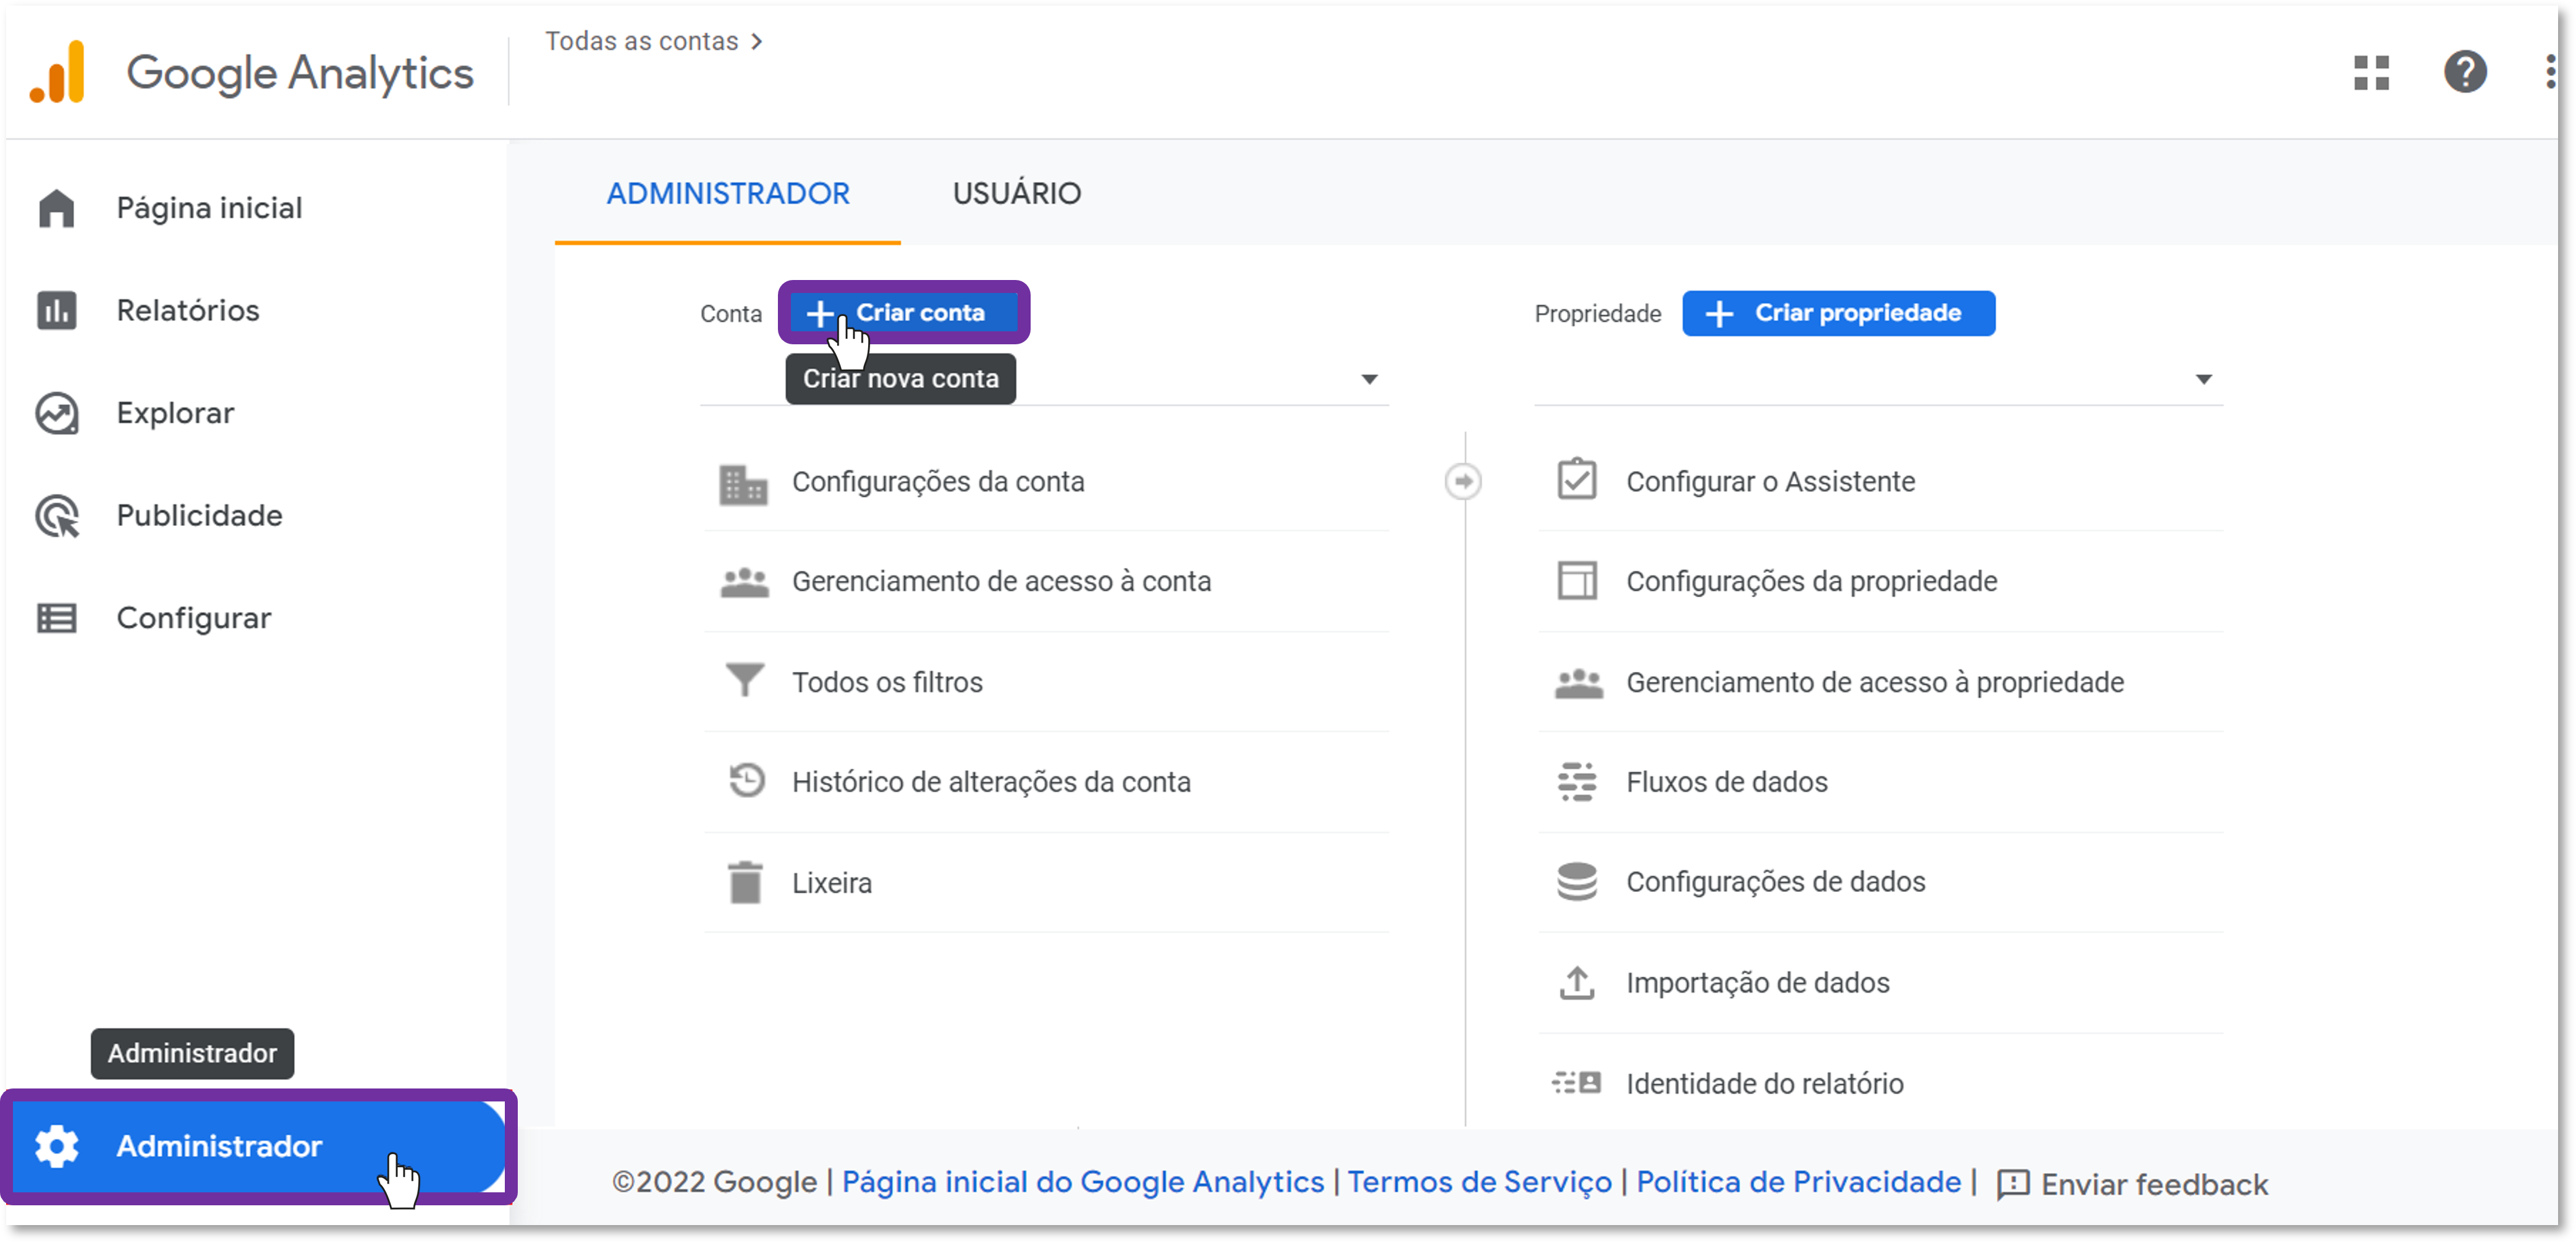Screen dimensions: 2576x1243
Task: Open Configurações da conta
Action: 1046,482
